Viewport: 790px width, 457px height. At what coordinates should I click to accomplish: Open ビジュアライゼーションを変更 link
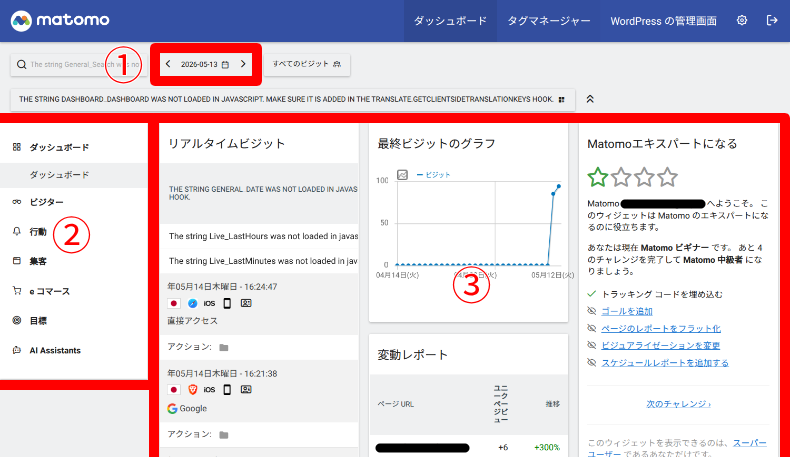click(x=661, y=346)
